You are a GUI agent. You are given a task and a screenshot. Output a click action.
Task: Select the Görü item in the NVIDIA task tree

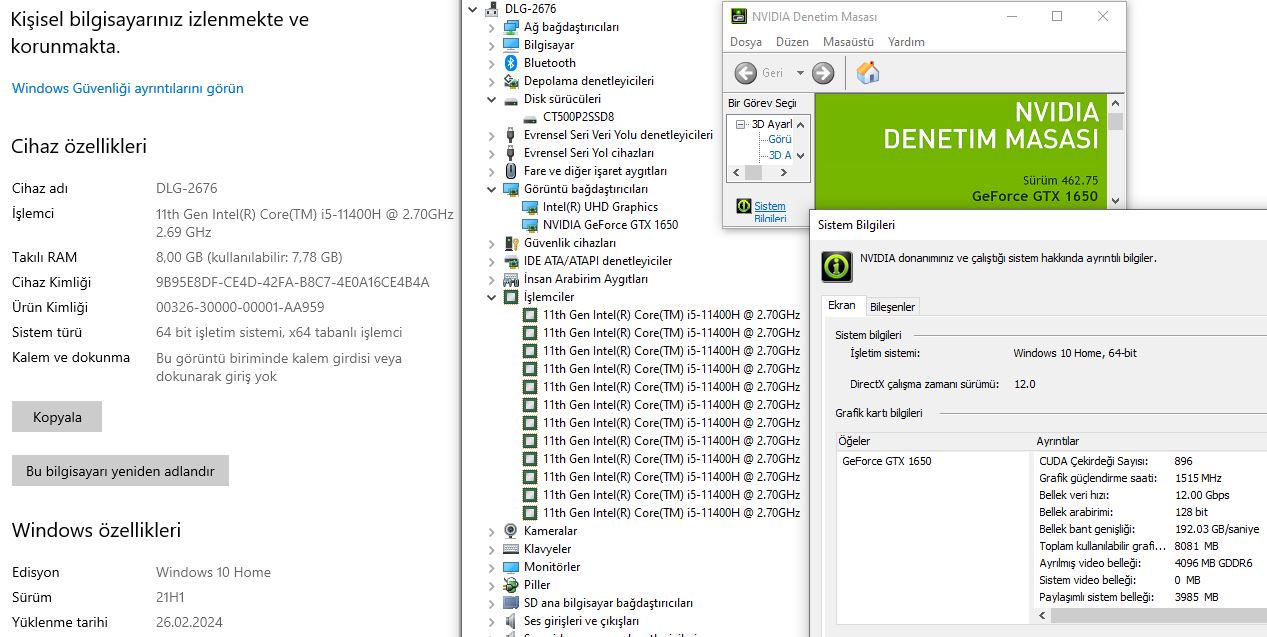click(780, 140)
